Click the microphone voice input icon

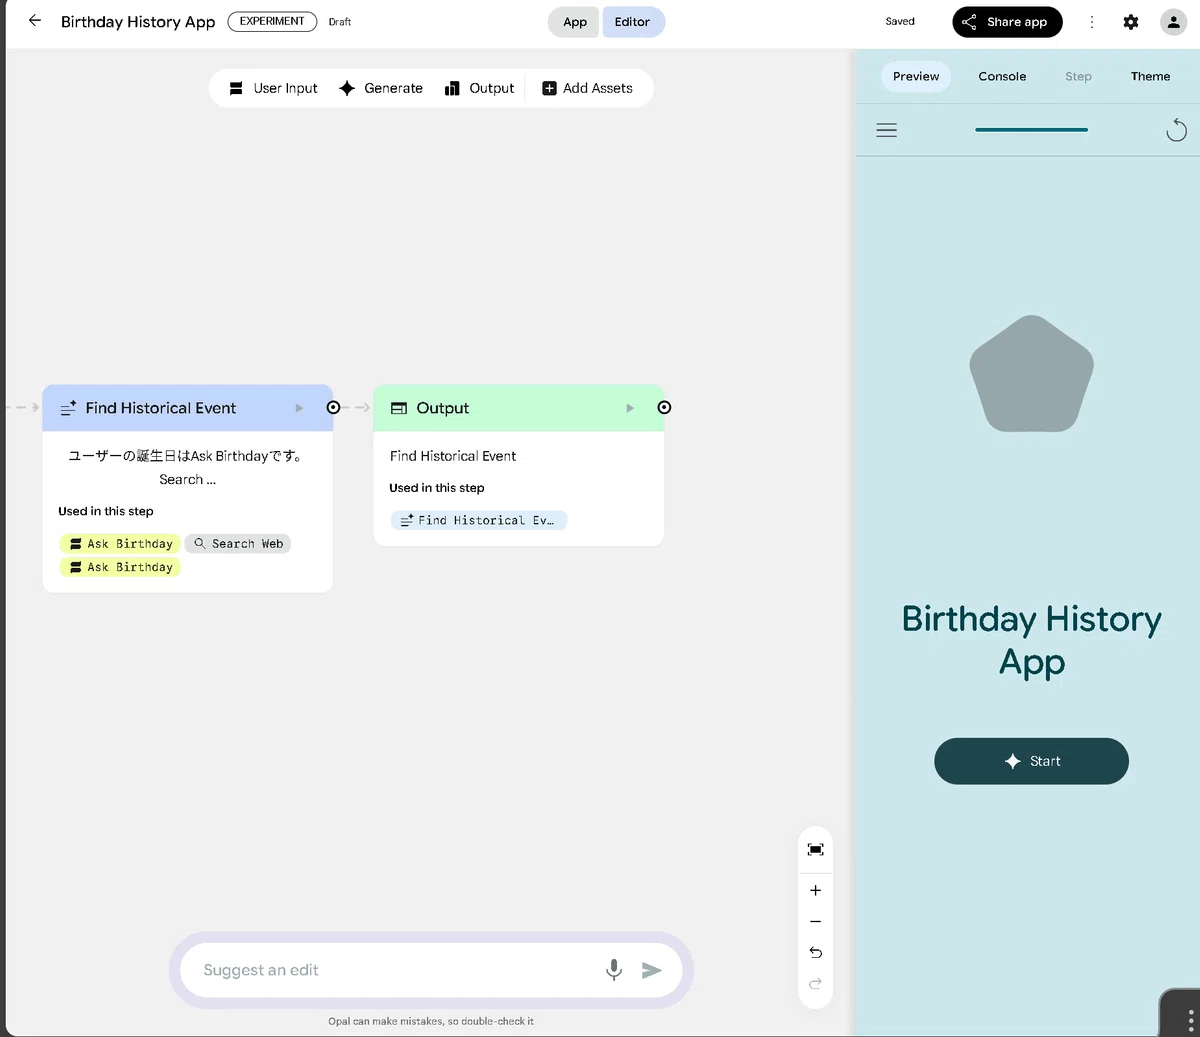tap(614, 970)
